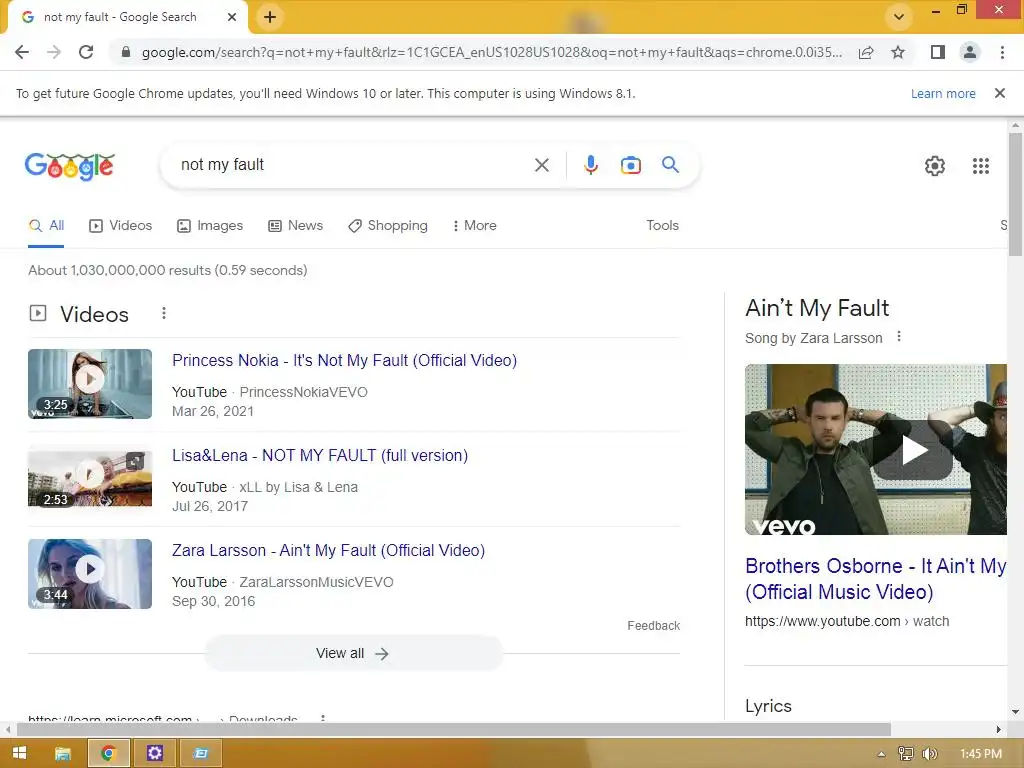The image size is (1024, 768).
Task: Open the Chrome three-dot menu
Action: click(x=1002, y=52)
